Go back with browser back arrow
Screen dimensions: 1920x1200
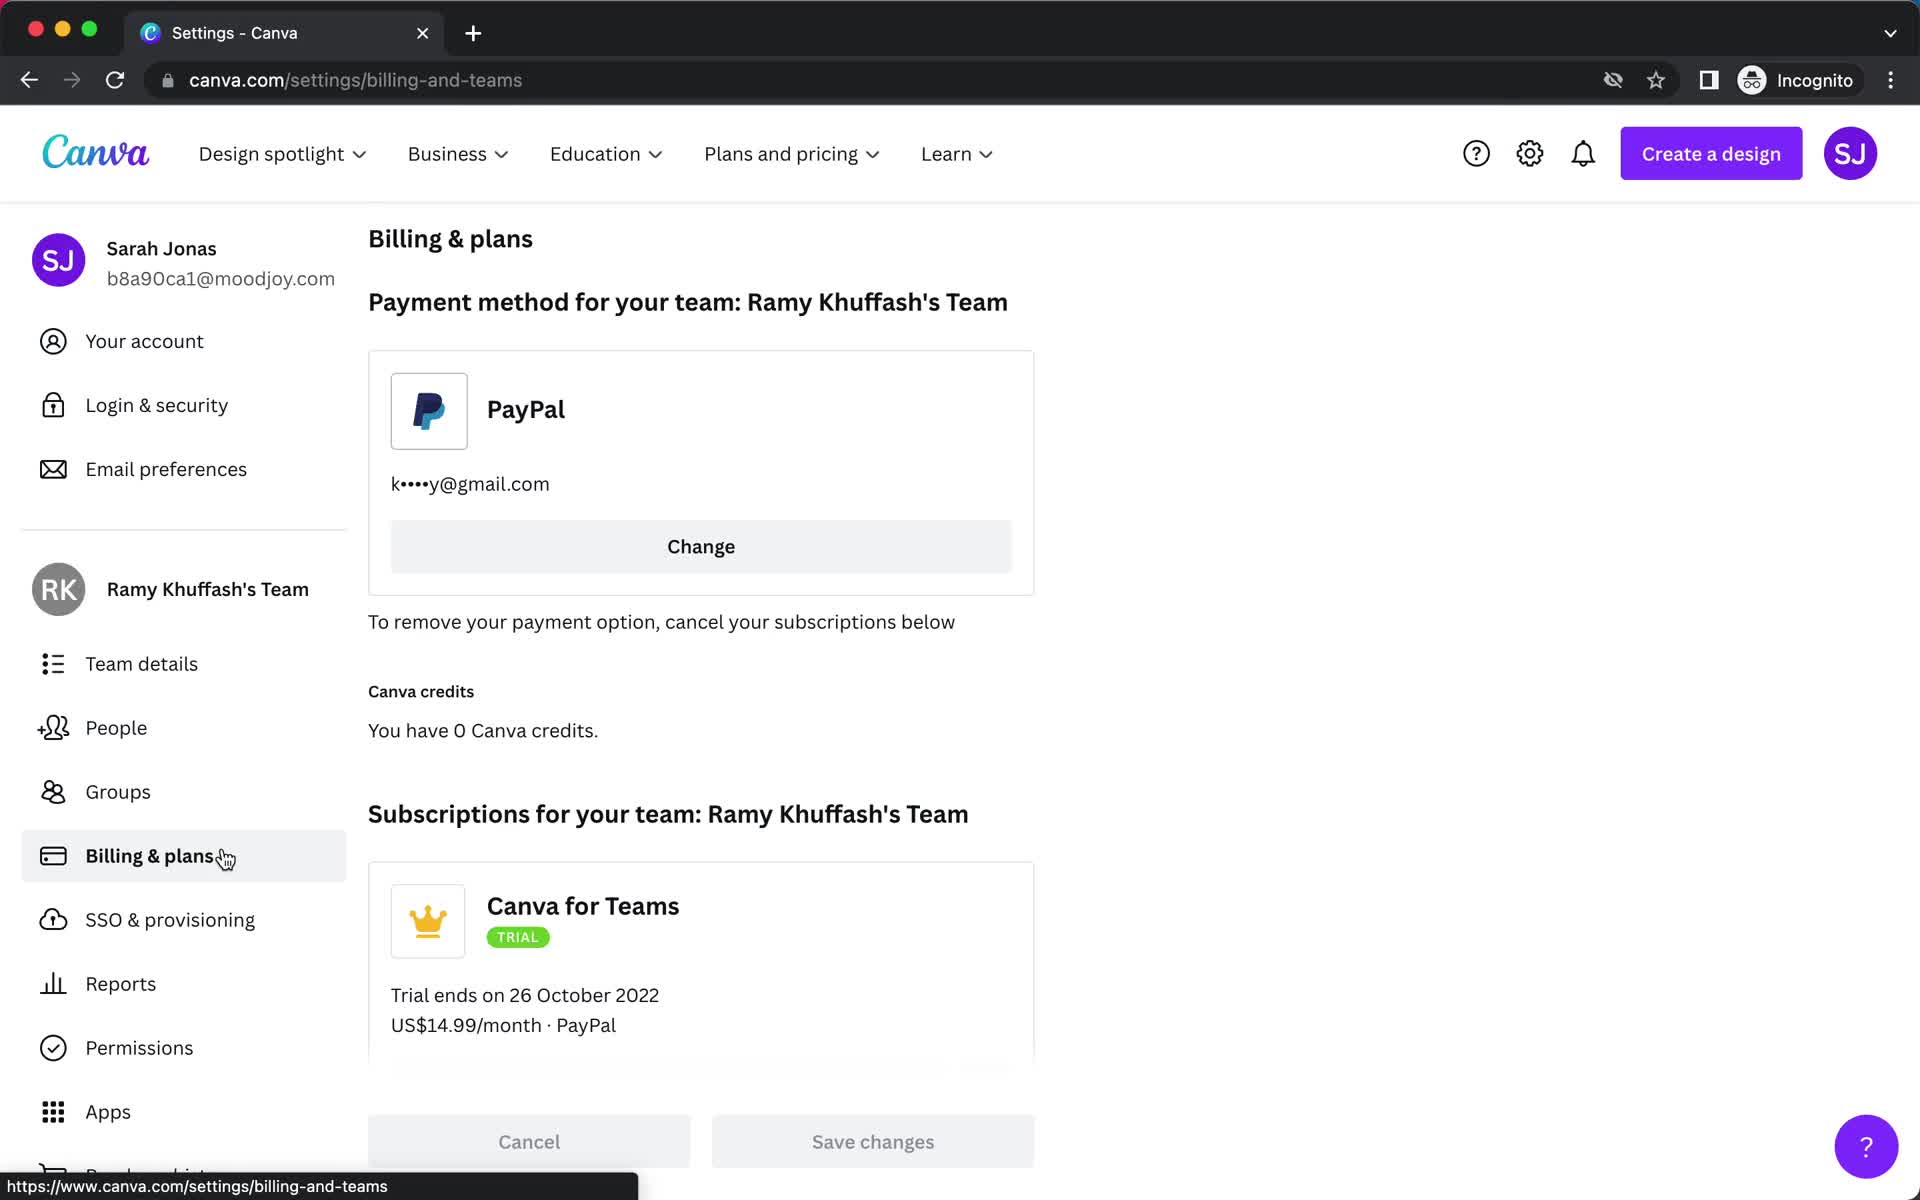29,80
